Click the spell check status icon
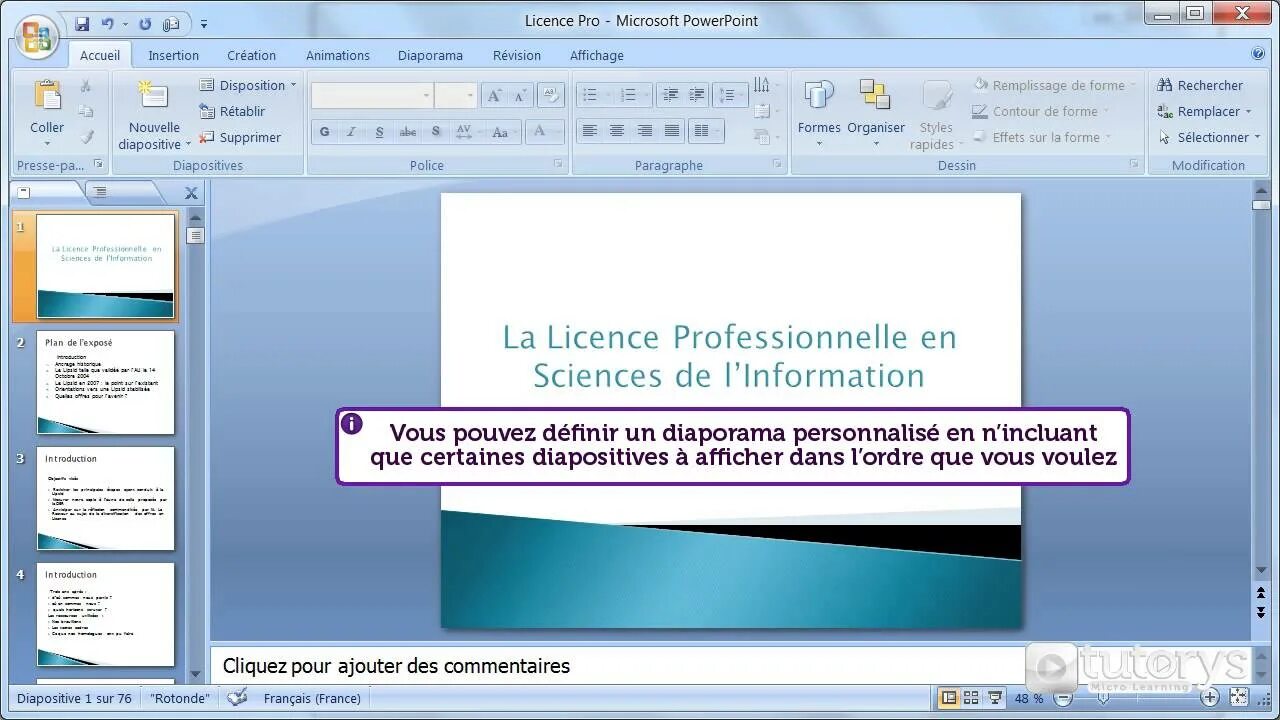The height and width of the screenshot is (720, 1280). click(237, 698)
